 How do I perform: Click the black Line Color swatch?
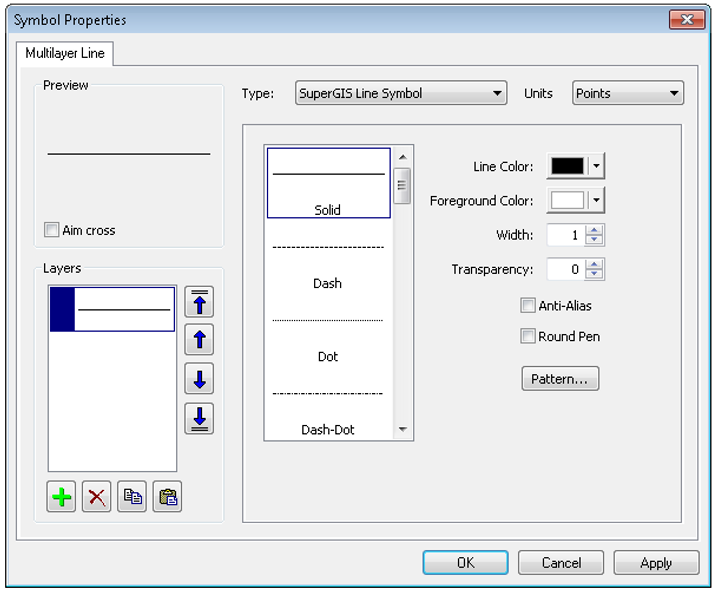click(567, 167)
